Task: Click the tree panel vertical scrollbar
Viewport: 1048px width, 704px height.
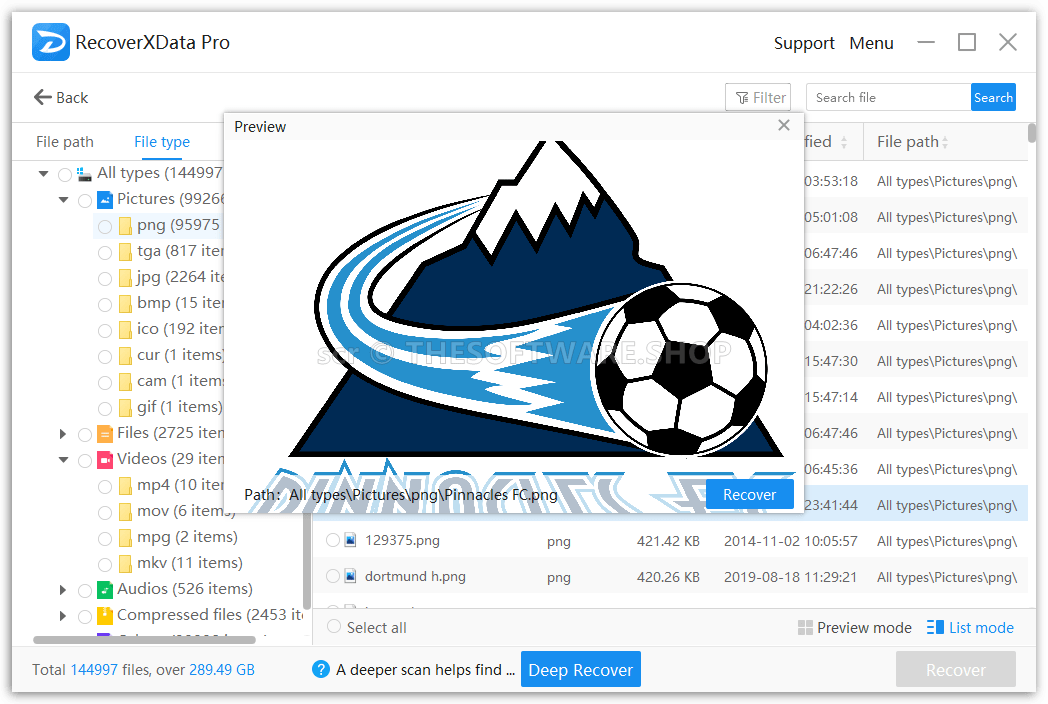Action: [307, 562]
